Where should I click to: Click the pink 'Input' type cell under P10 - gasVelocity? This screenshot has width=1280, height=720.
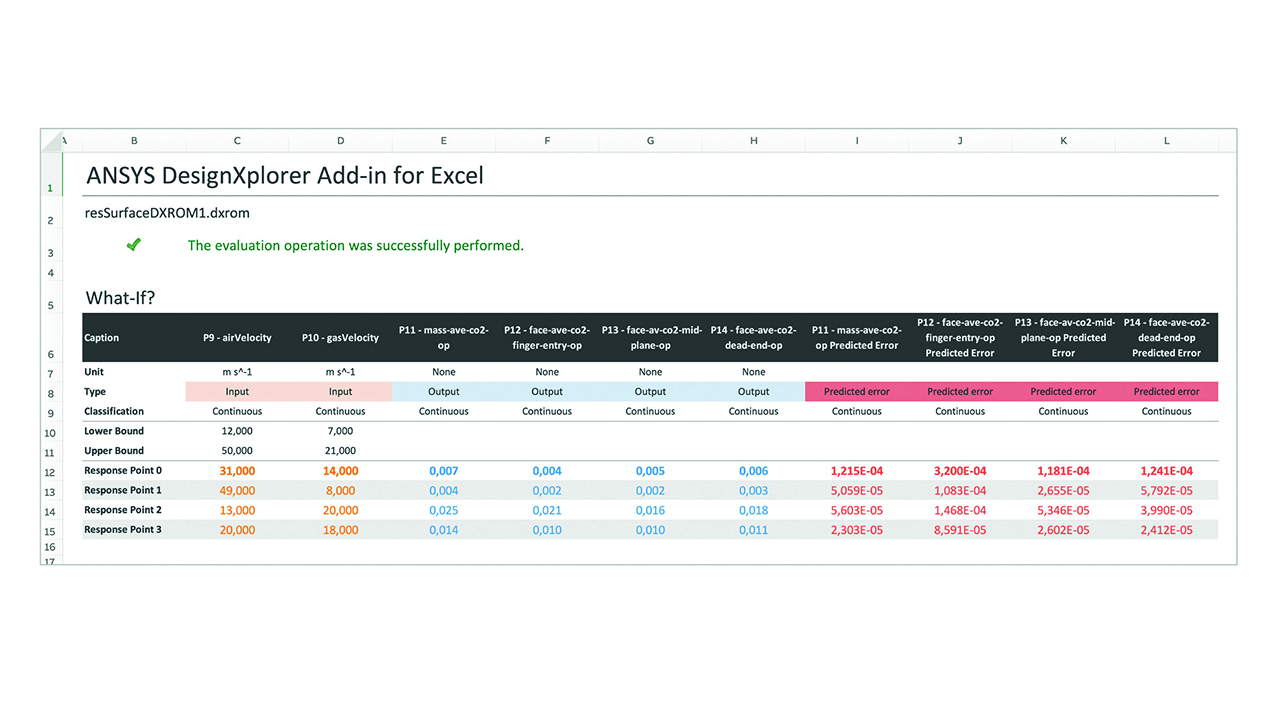pos(340,392)
